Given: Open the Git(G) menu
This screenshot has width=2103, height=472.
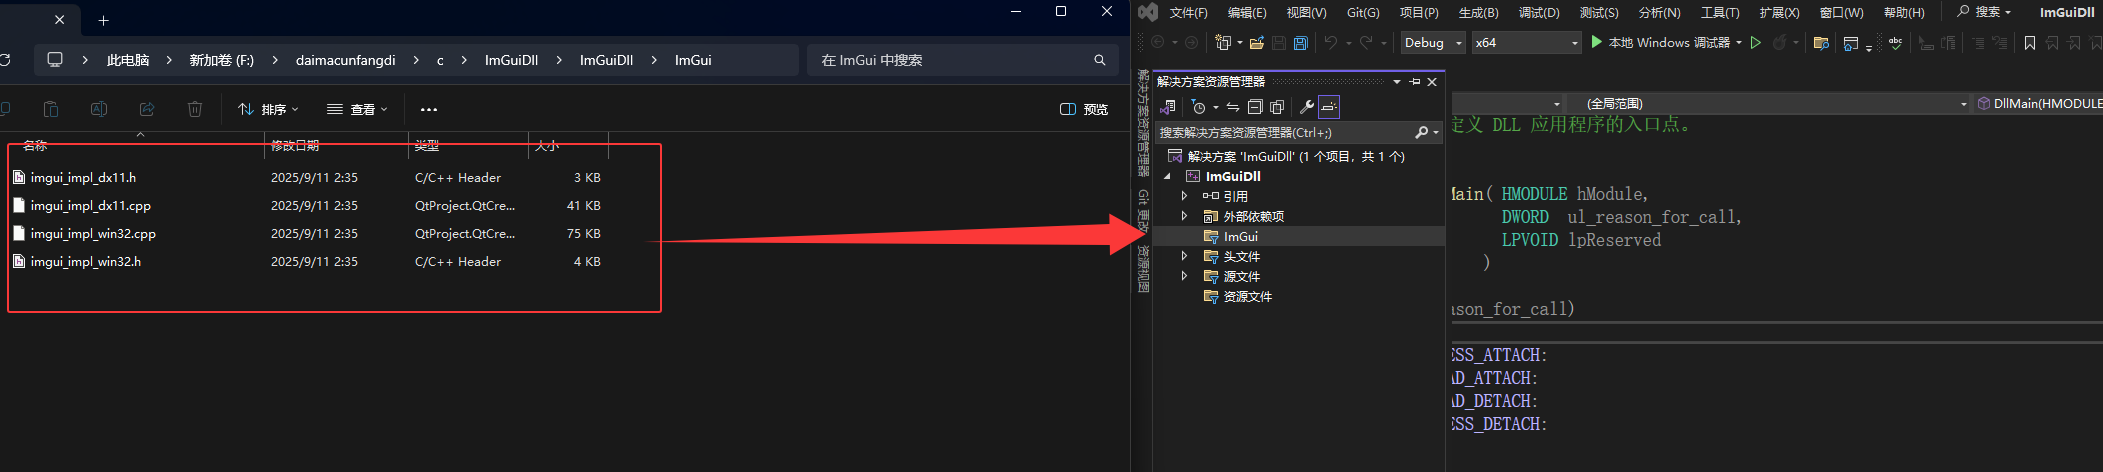Looking at the screenshot, I should click(1363, 12).
